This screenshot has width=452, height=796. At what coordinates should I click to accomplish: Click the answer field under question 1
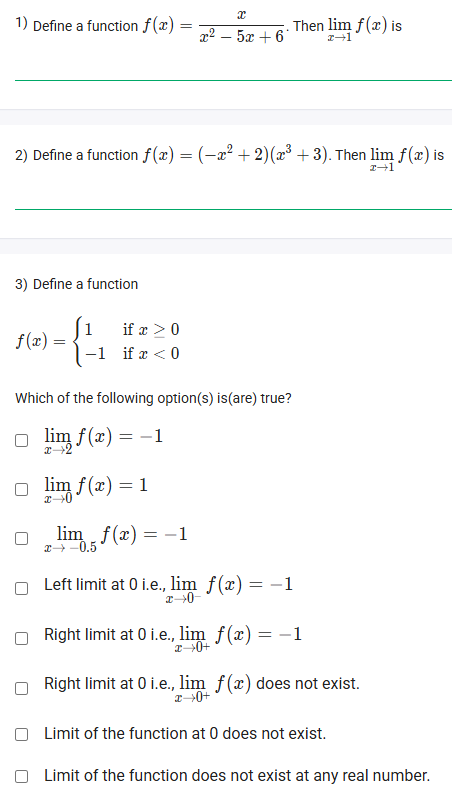[x=233, y=69]
